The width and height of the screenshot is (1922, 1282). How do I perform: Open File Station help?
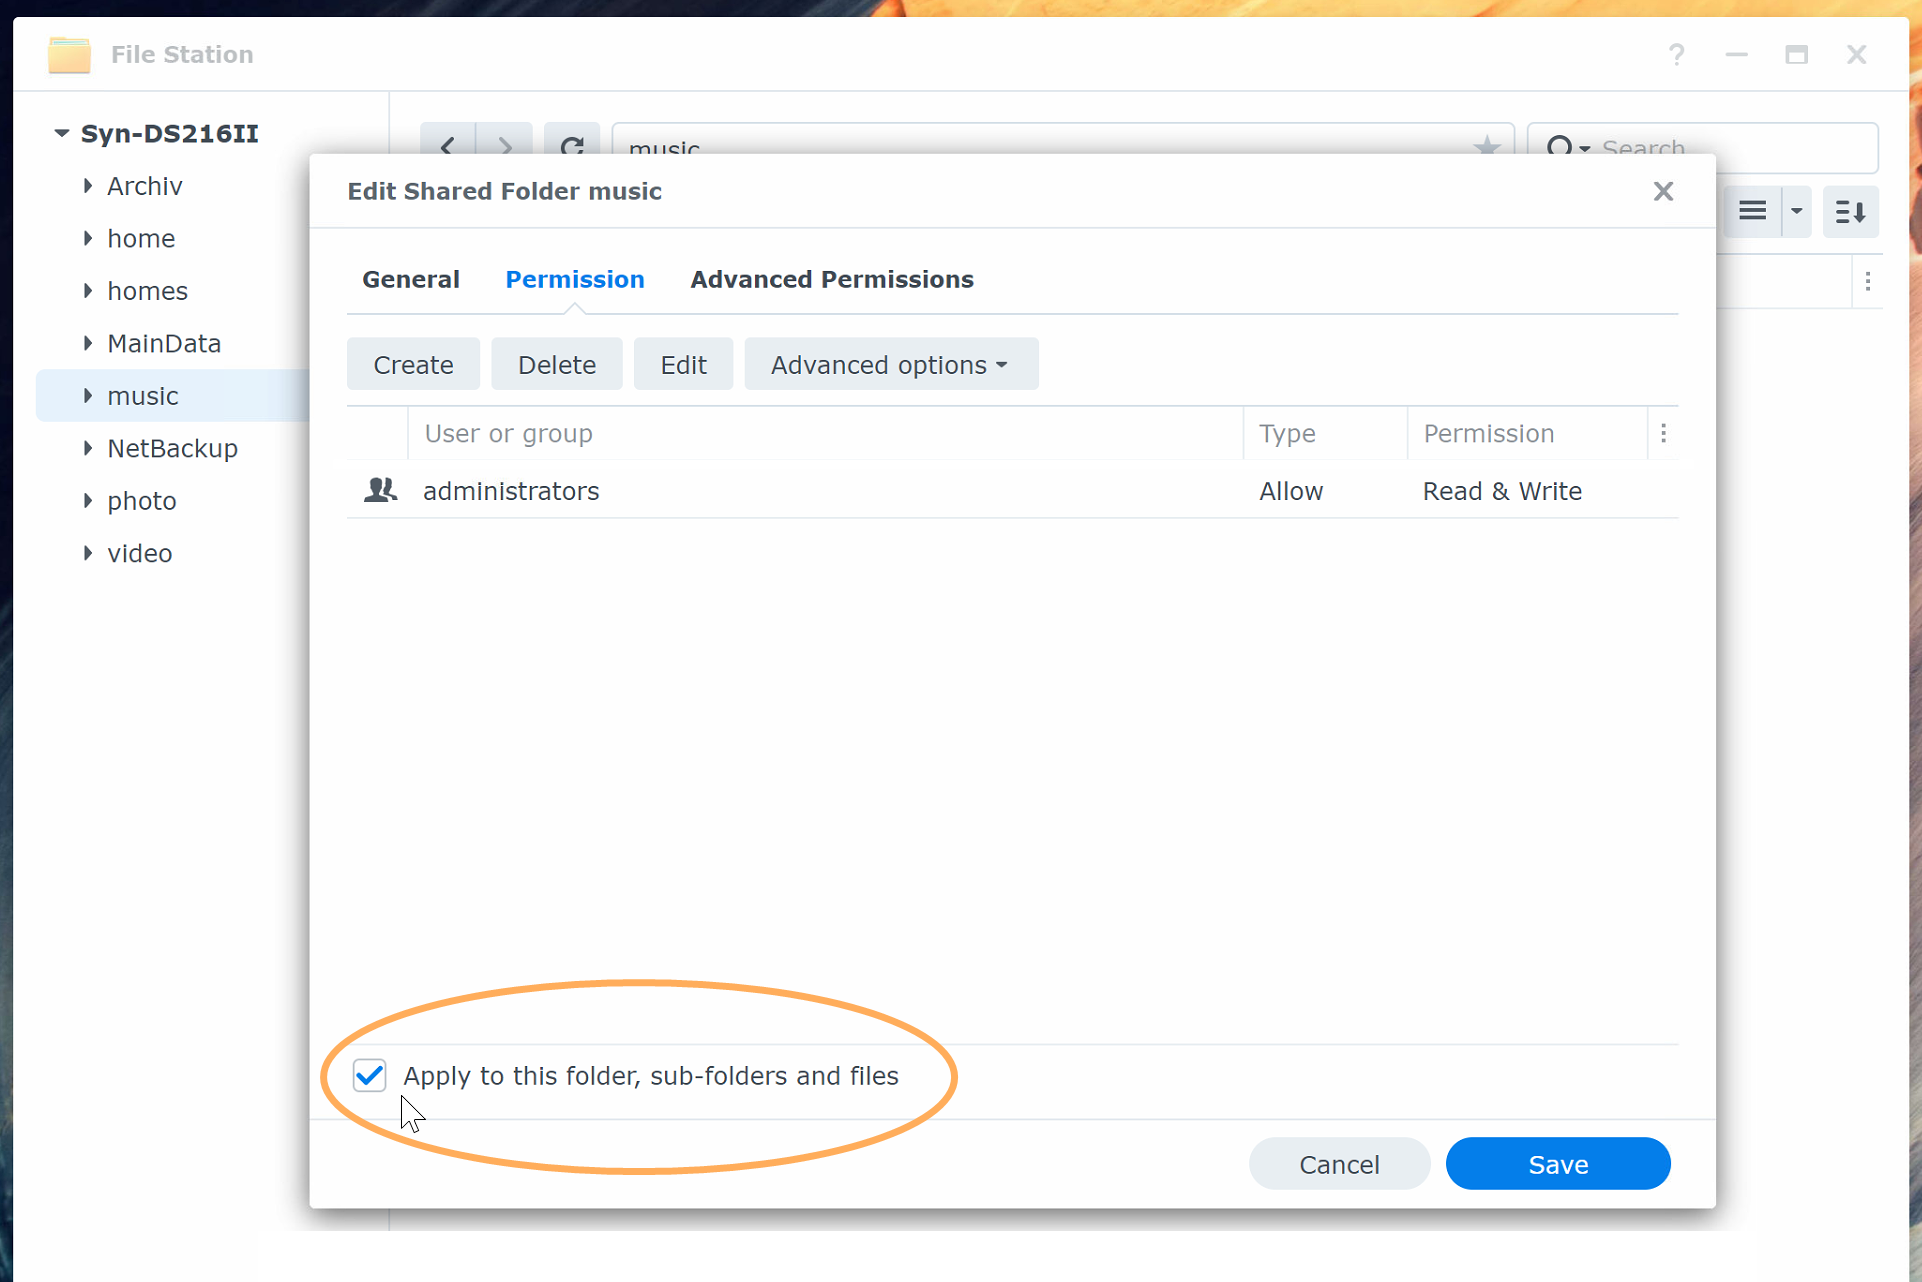[x=1676, y=55]
